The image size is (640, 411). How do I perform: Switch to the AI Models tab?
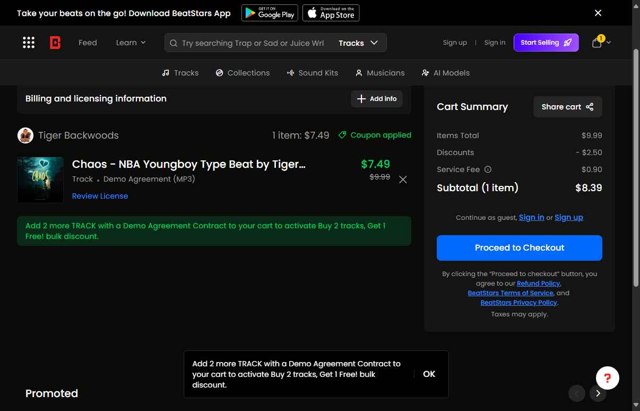(x=445, y=73)
